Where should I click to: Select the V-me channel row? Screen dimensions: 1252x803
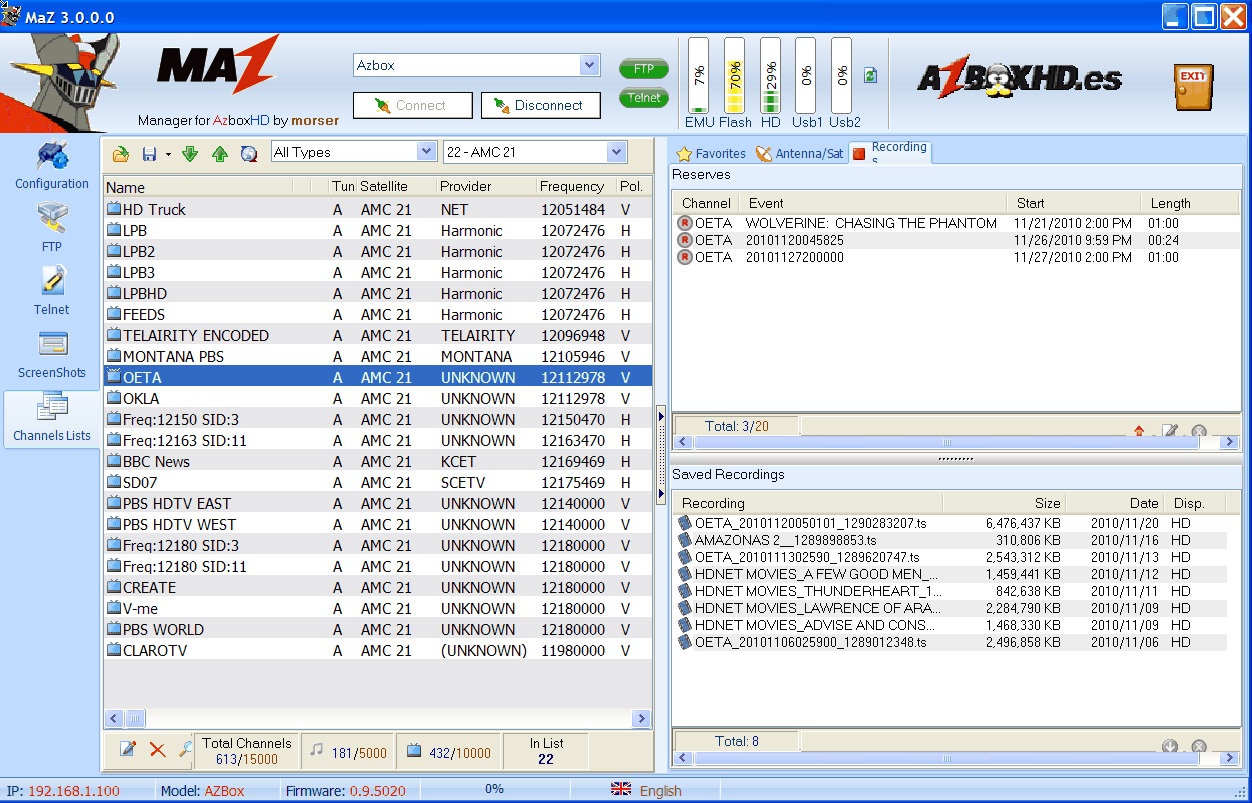(x=378, y=609)
